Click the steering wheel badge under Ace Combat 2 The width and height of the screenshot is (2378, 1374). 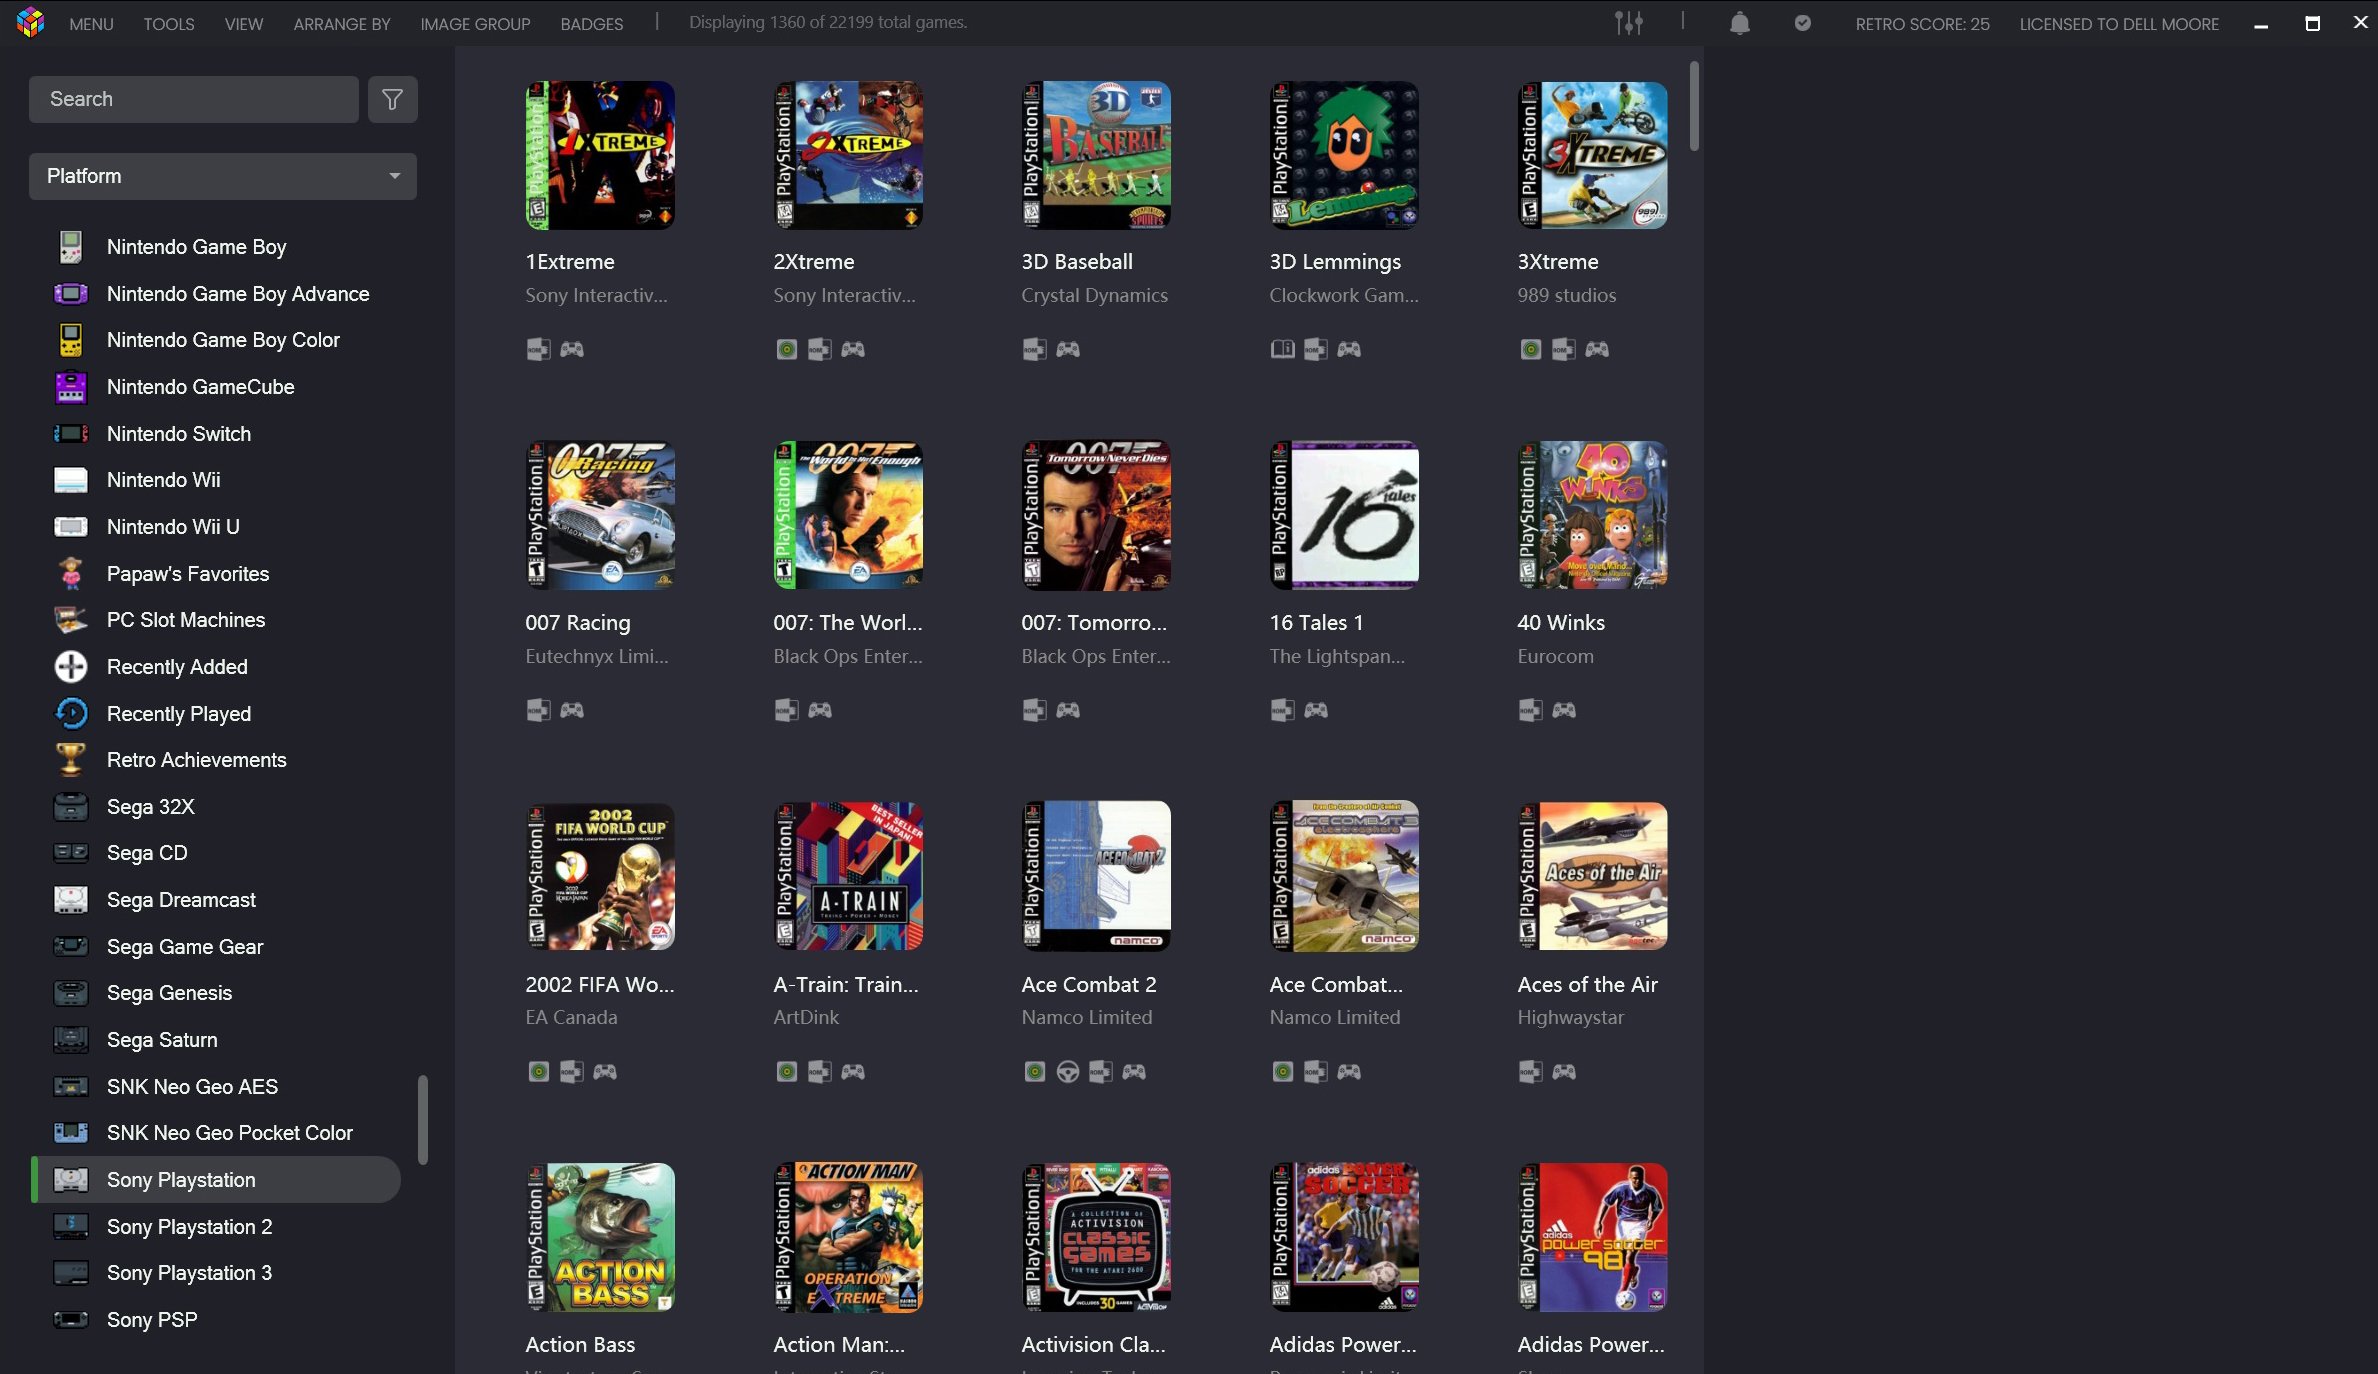point(1067,1072)
